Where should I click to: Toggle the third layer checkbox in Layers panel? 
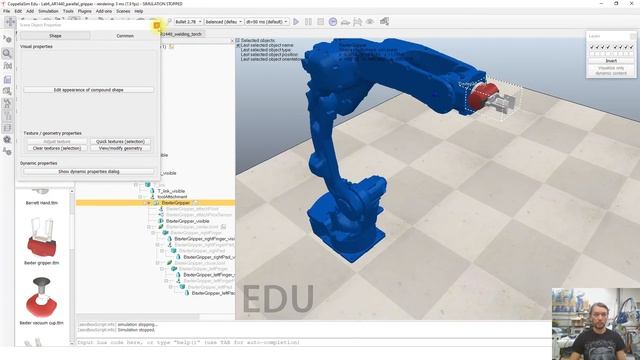tap(603, 47)
